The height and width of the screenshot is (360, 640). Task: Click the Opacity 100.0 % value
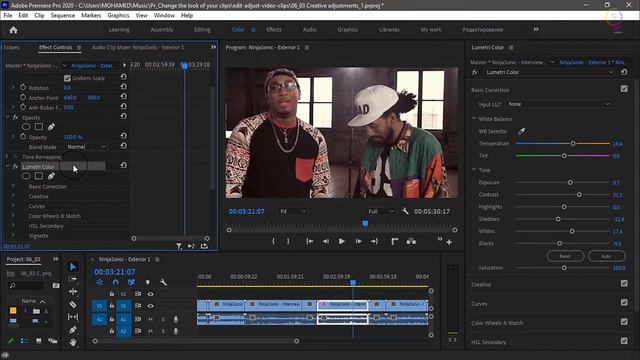point(73,137)
